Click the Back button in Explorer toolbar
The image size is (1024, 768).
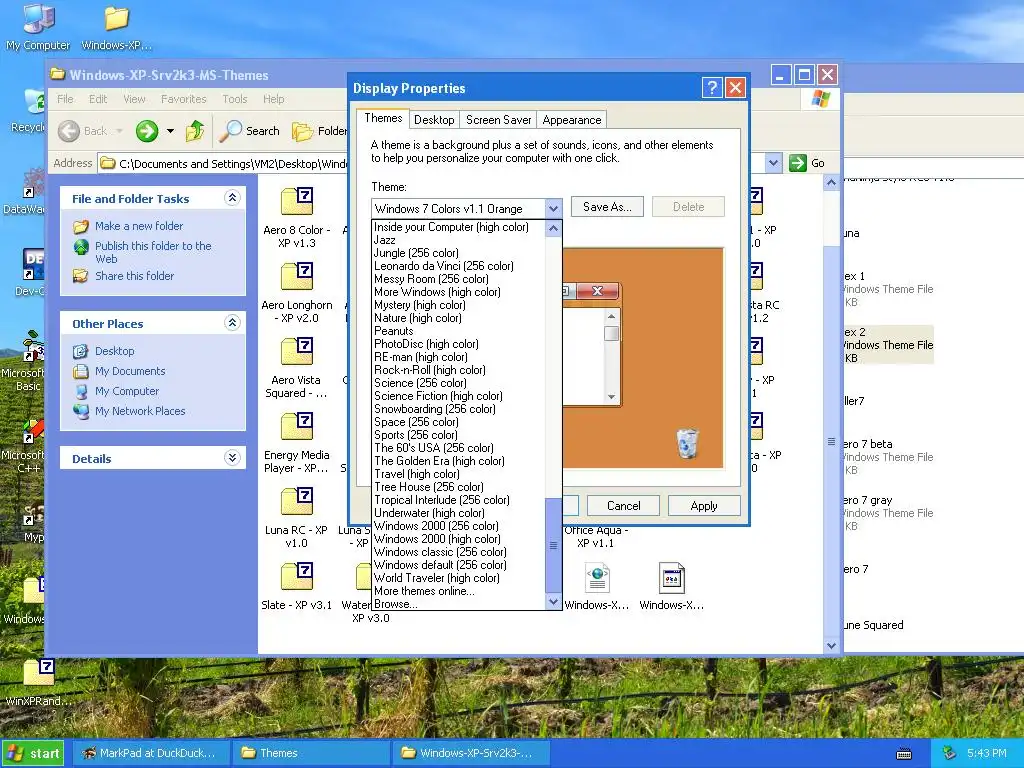click(90, 131)
